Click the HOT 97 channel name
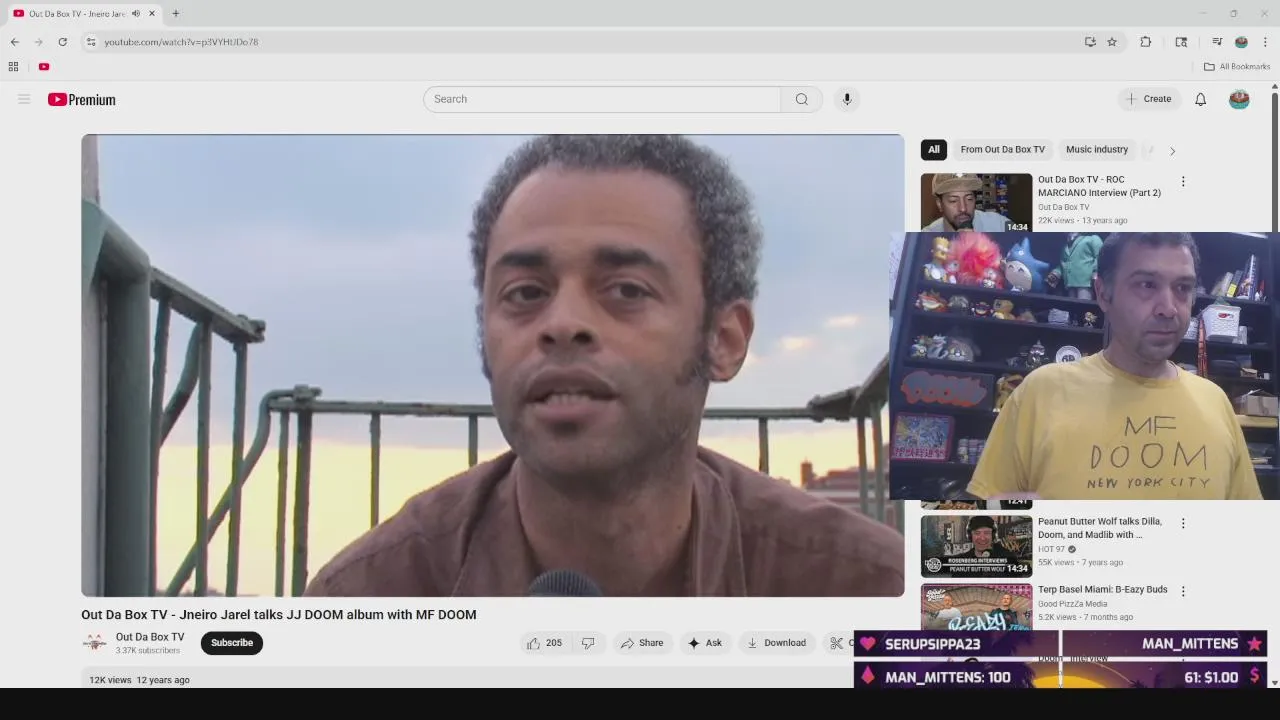 point(1051,549)
